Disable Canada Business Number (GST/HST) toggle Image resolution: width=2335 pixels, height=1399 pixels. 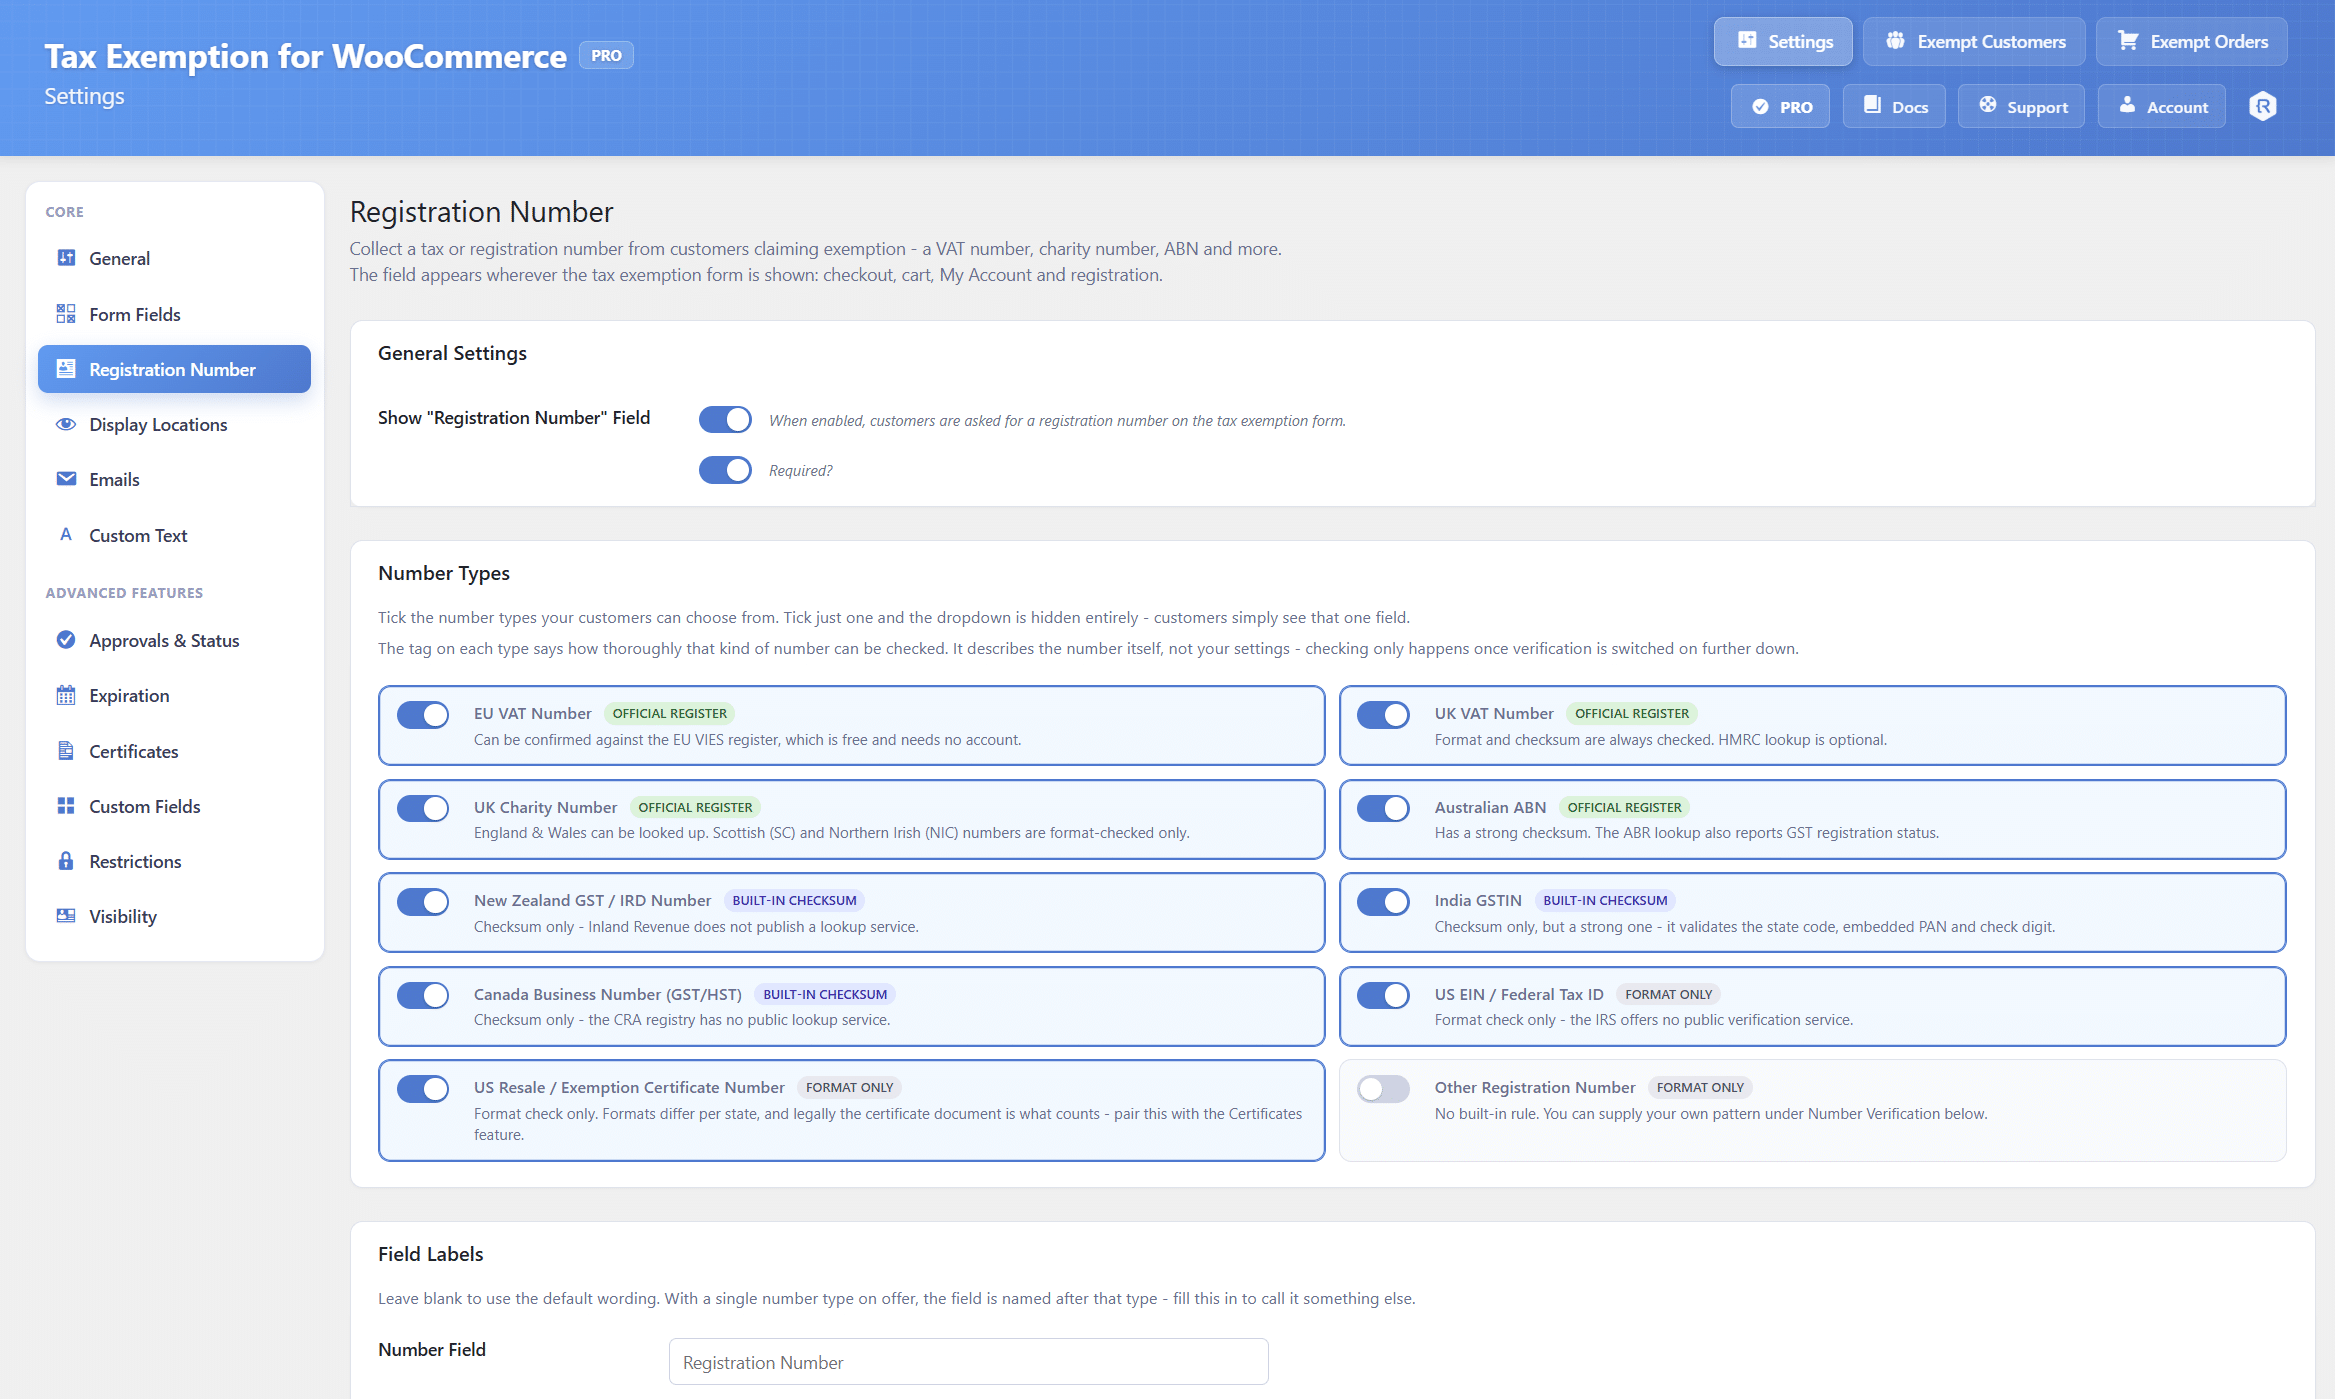pos(423,995)
